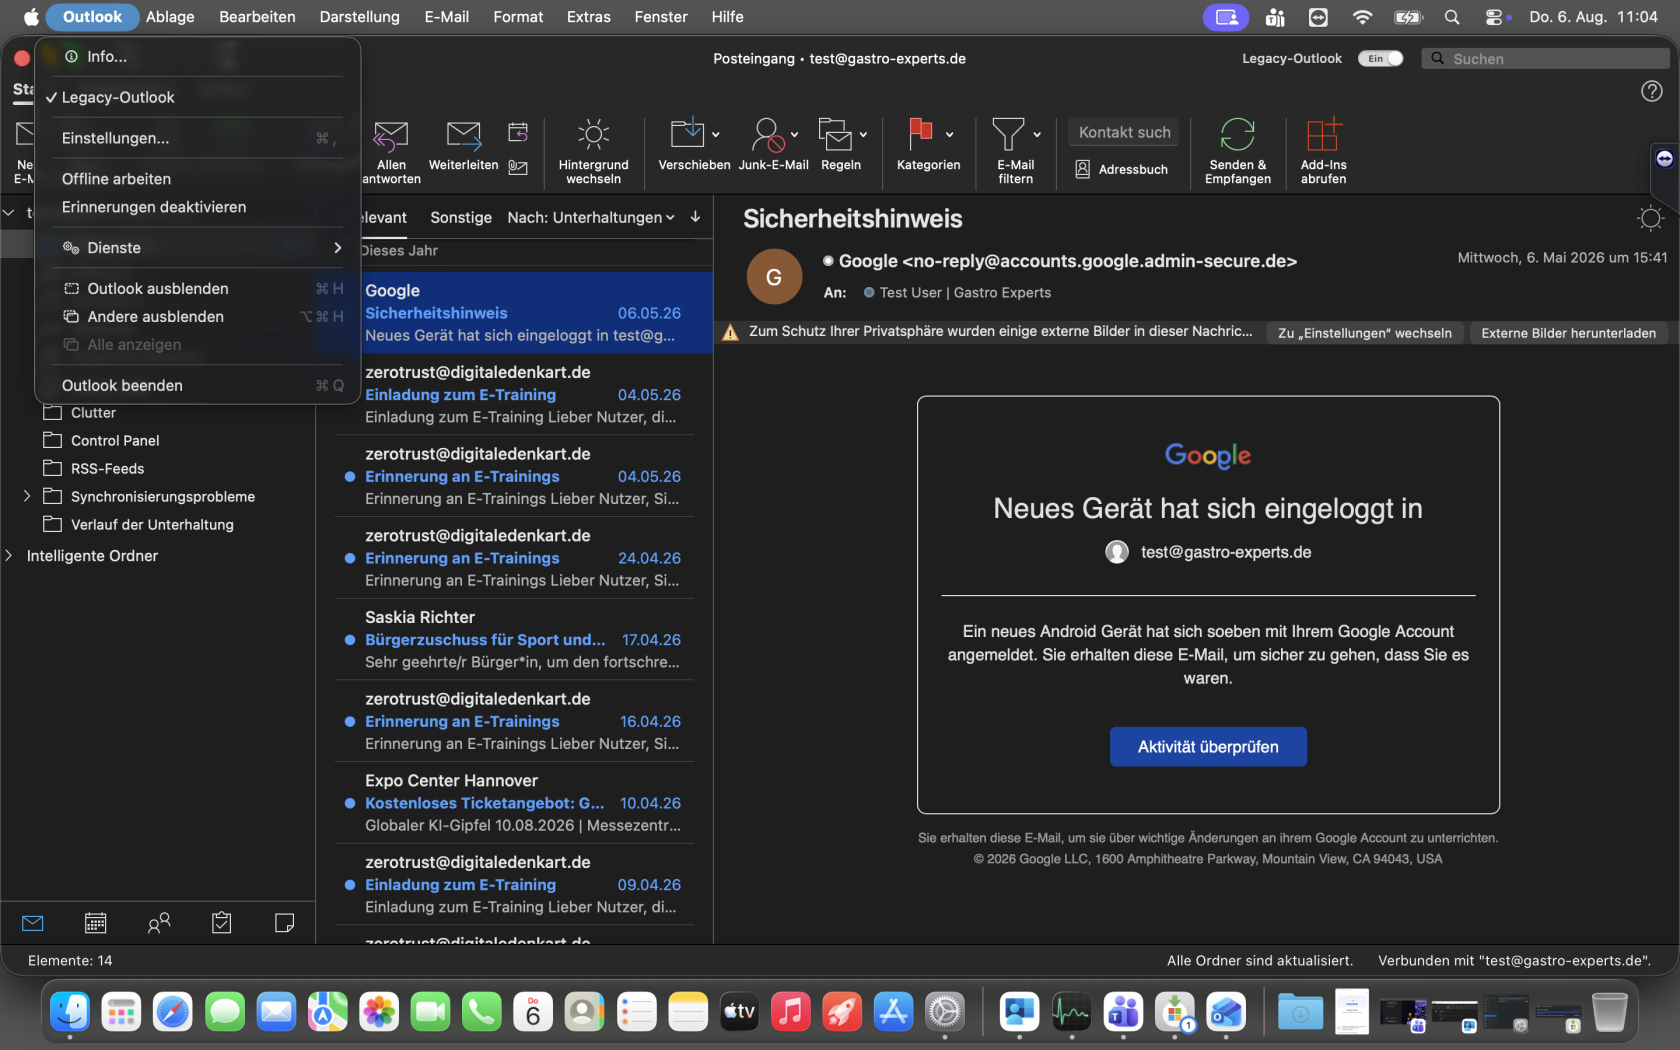1680x1050 pixels.
Task: Open Notes view in bottom bar
Action: pos(285,923)
